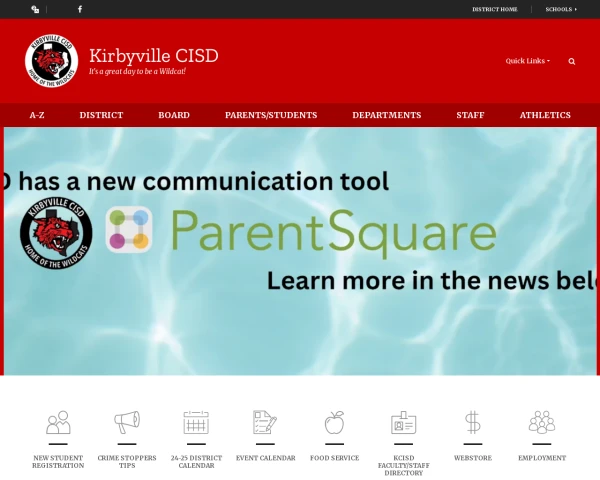Click the Food Service apple icon
This screenshot has height=480, width=600.
pyautogui.click(x=334, y=422)
